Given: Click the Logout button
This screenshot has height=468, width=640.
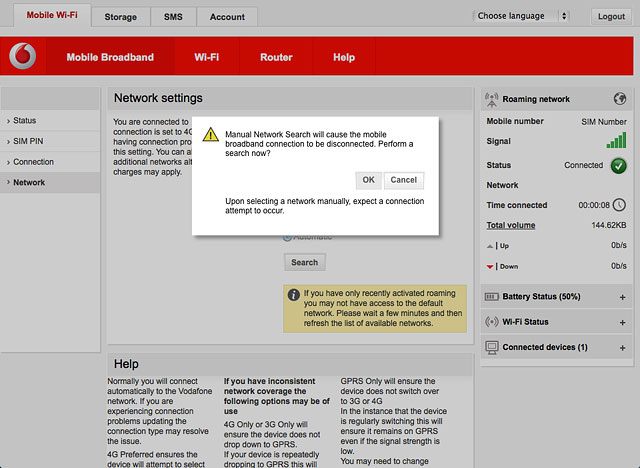Looking at the screenshot, I should pos(611,16).
